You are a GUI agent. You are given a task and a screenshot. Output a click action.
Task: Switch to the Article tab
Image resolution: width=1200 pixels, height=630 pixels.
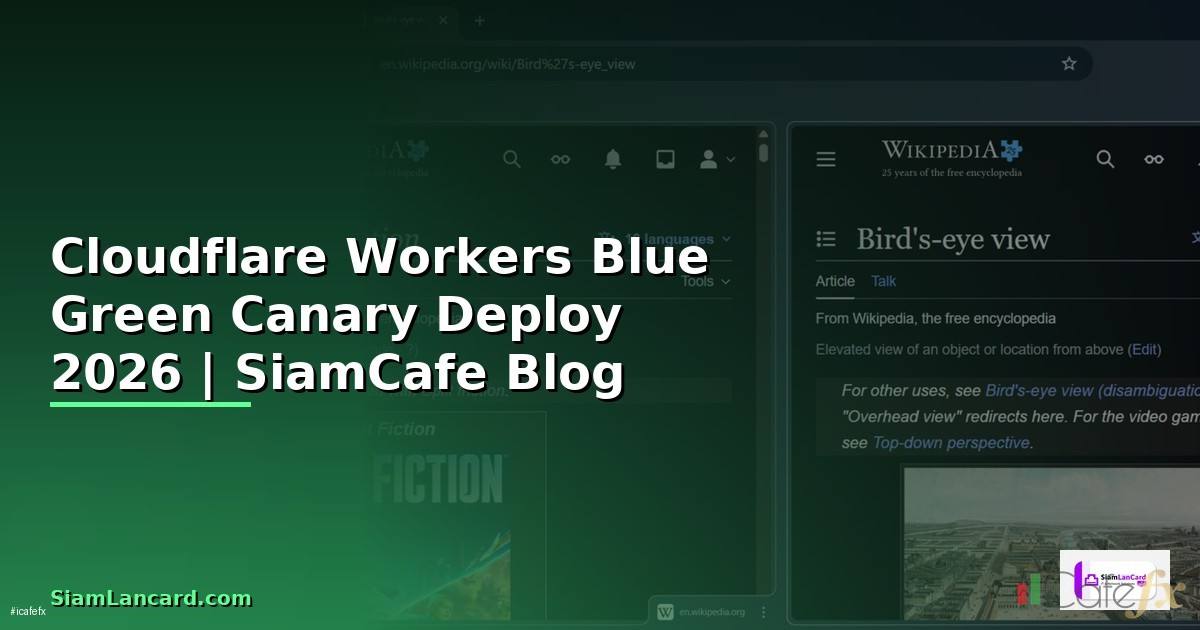[835, 281]
